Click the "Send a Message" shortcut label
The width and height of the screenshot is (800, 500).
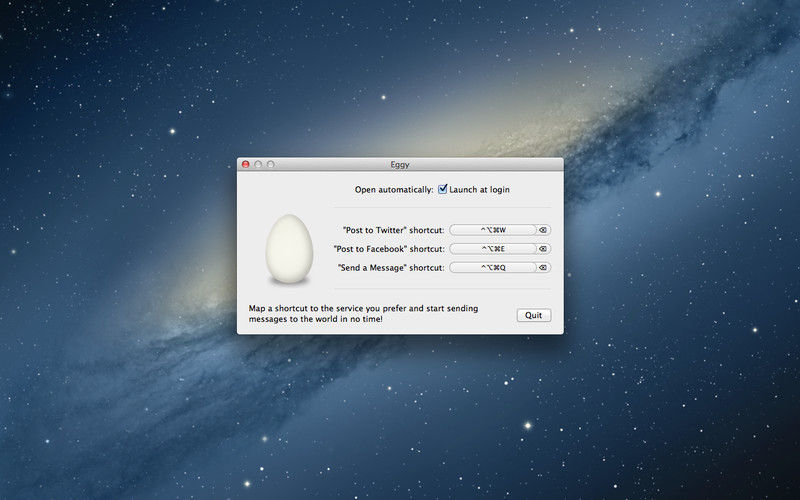click(391, 267)
